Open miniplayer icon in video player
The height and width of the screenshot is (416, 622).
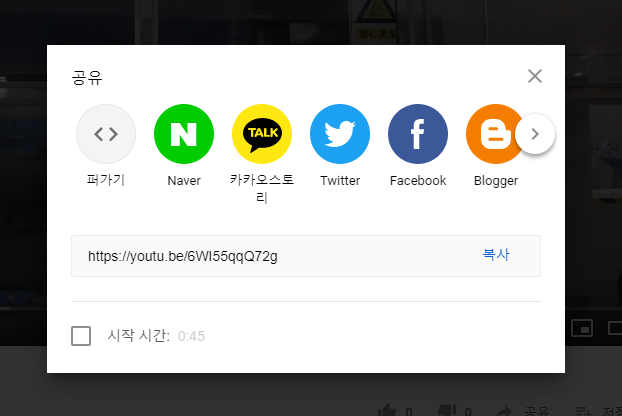[582, 328]
